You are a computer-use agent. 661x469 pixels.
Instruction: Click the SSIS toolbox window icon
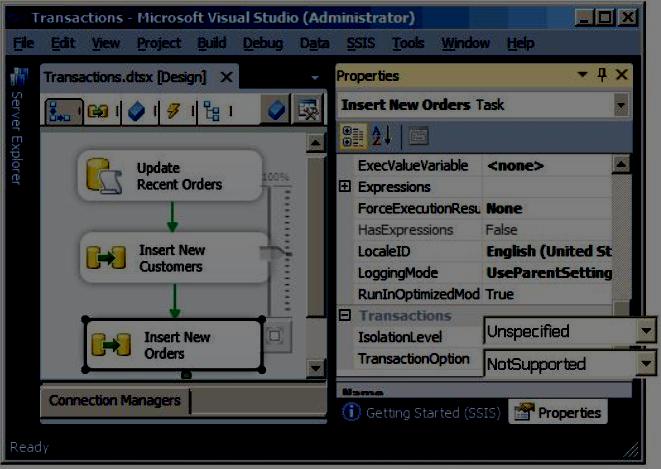pyautogui.click(x=308, y=110)
